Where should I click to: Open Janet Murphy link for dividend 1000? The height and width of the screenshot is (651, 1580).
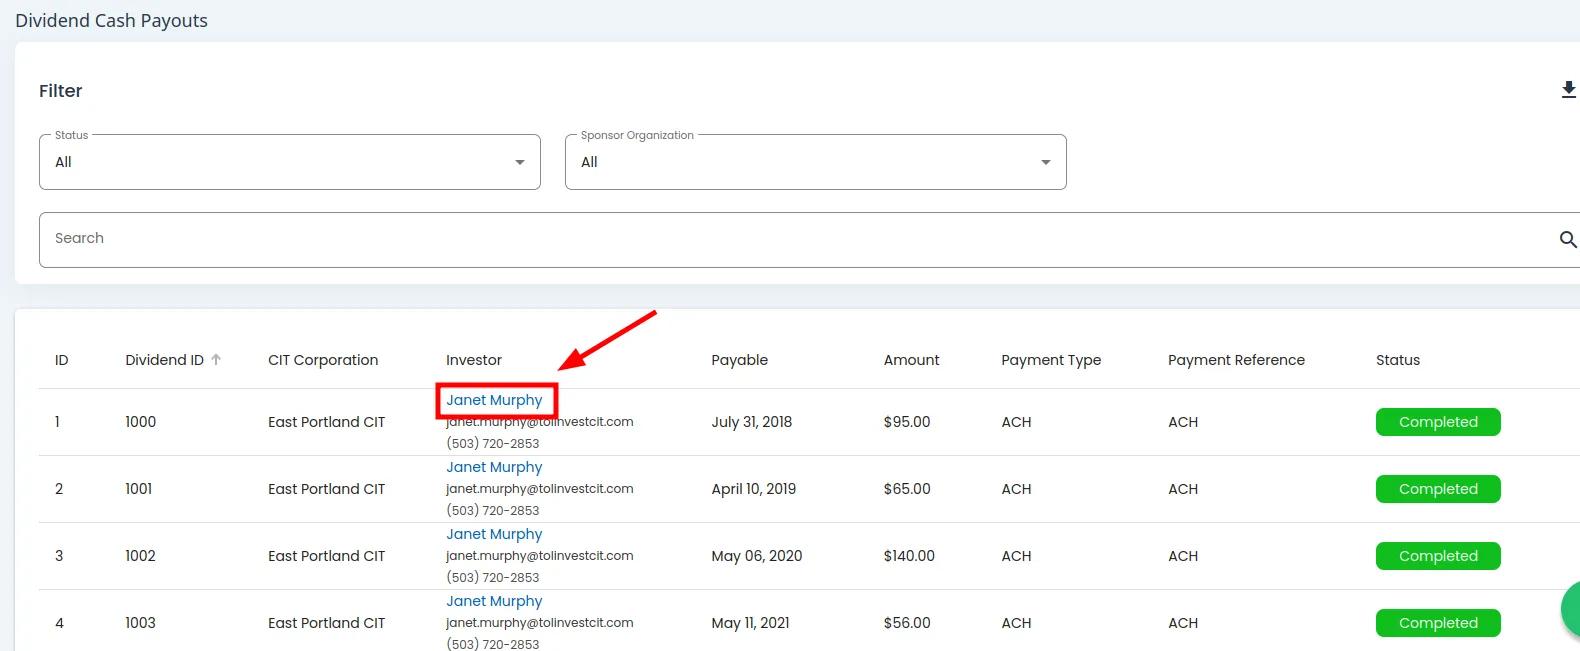pyautogui.click(x=494, y=400)
